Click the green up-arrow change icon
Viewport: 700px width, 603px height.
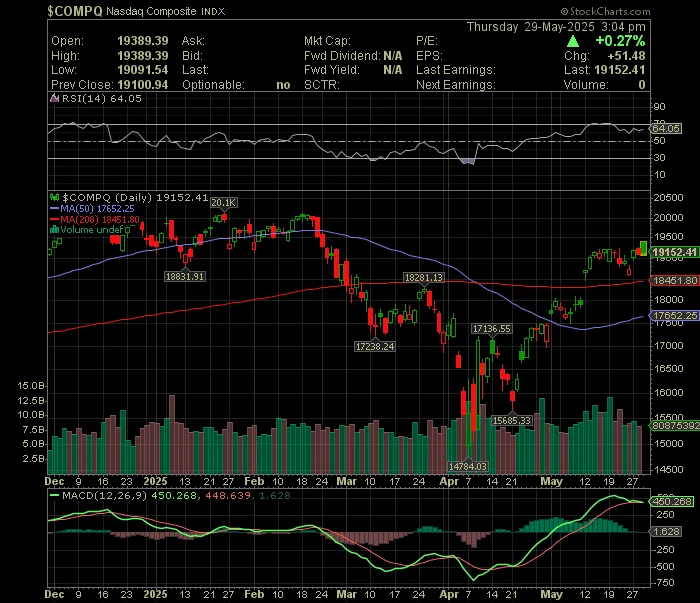[573, 42]
